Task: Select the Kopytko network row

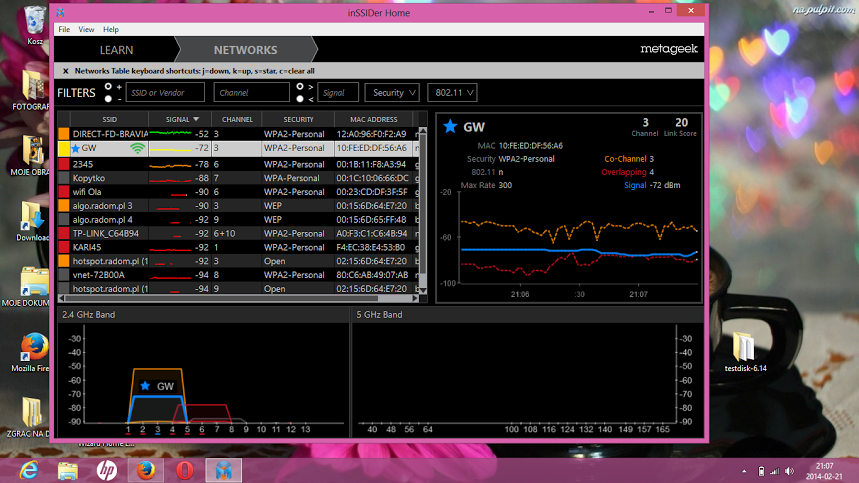Action: click(x=238, y=178)
